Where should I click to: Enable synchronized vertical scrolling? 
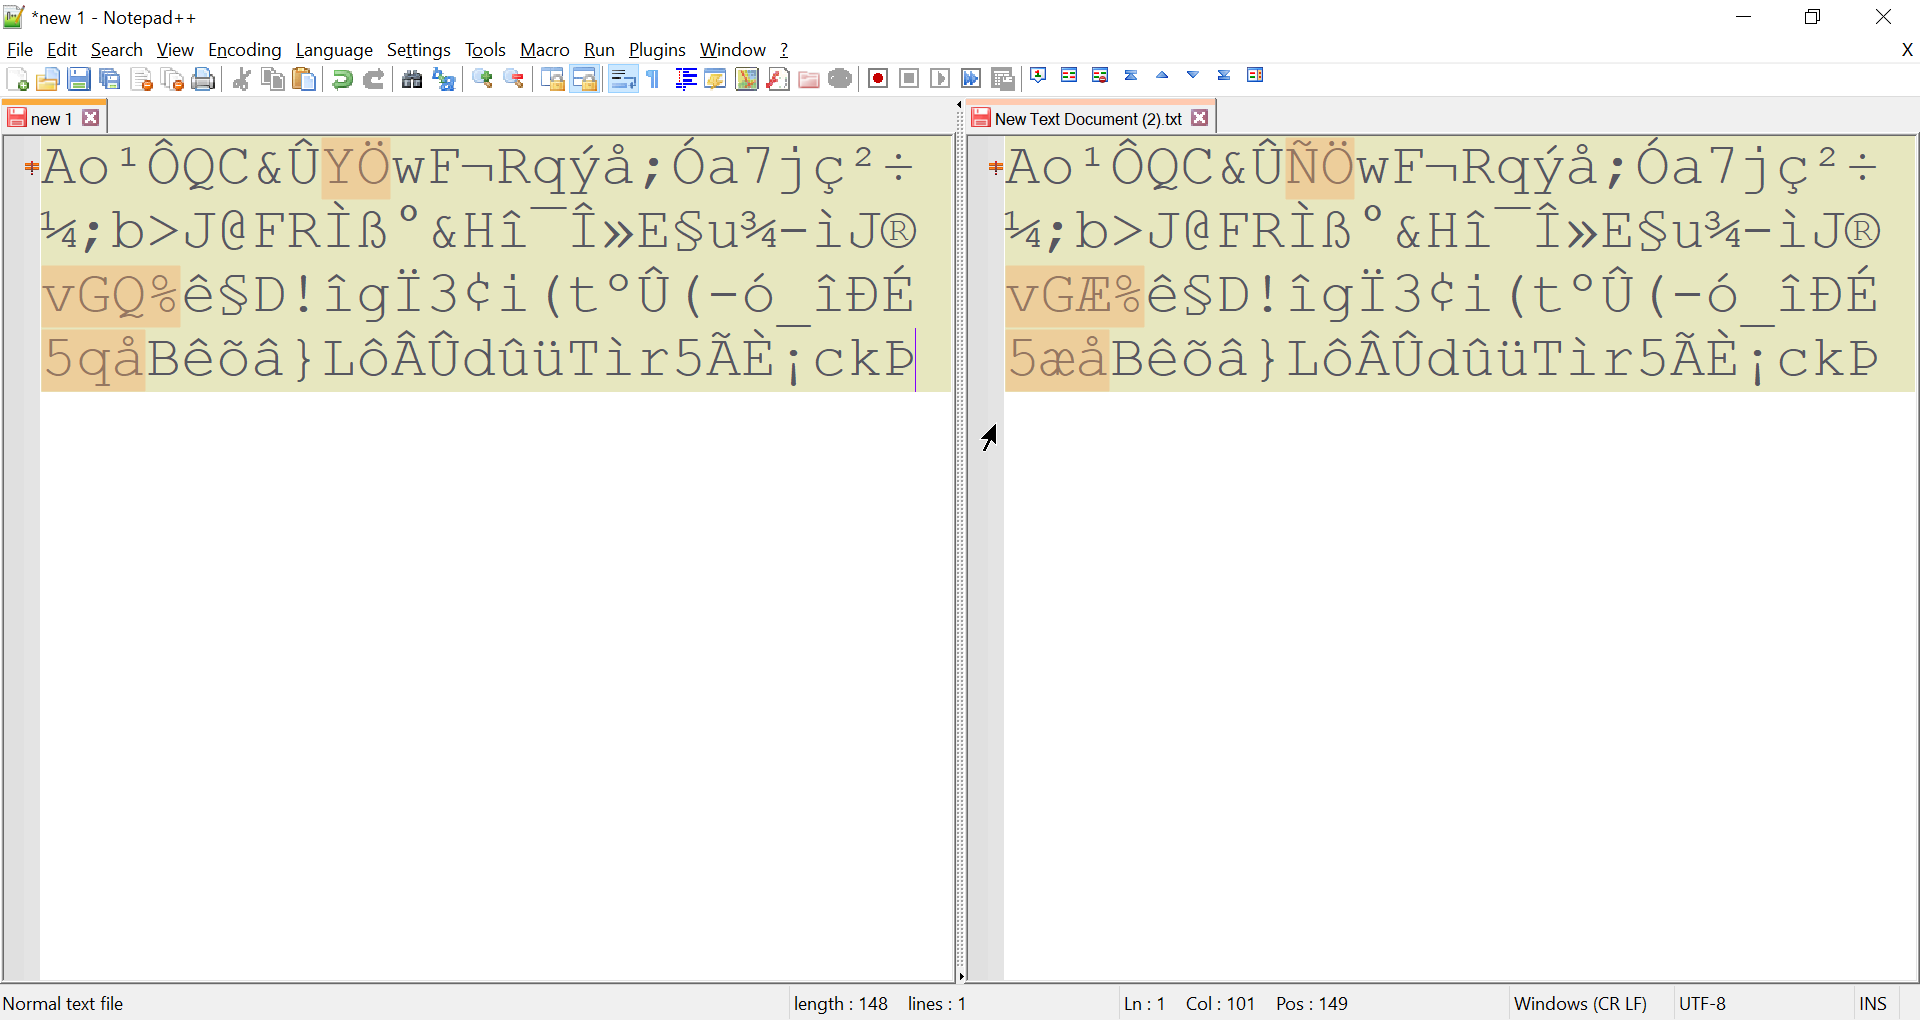(553, 78)
